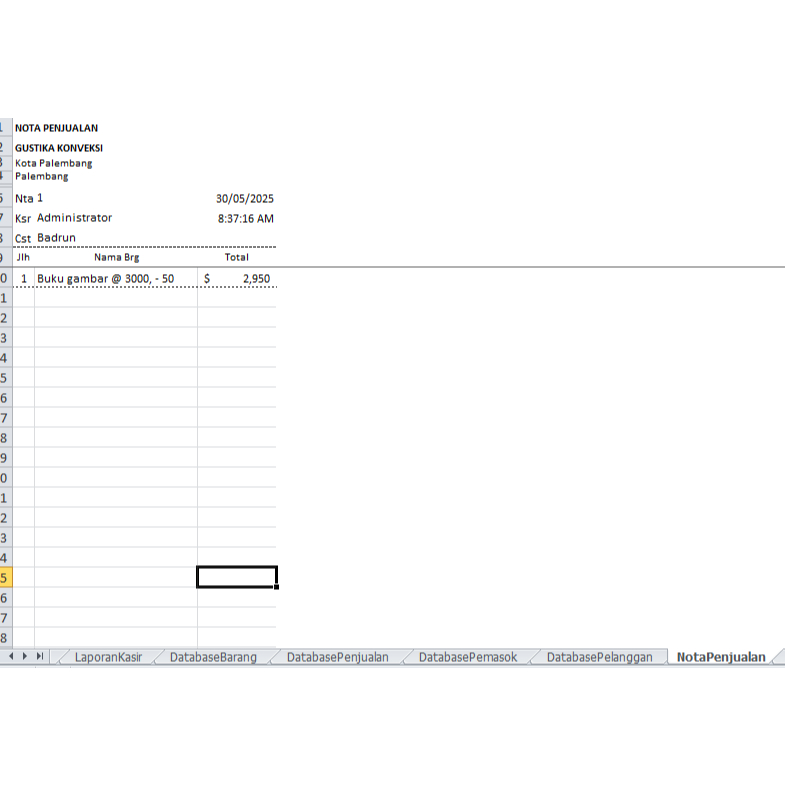The width and height of the screenshot is (785, 785).
Task: Click the currently selected outlined cell
Action: click(237, 577)
